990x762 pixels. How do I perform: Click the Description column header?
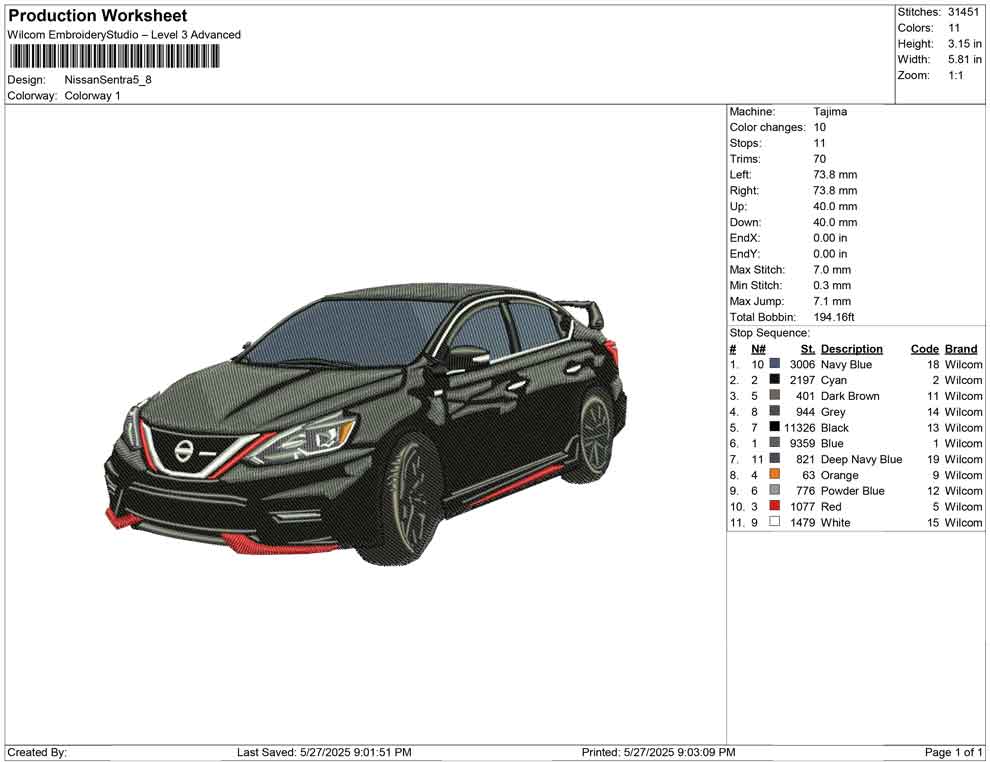(851, 348)
